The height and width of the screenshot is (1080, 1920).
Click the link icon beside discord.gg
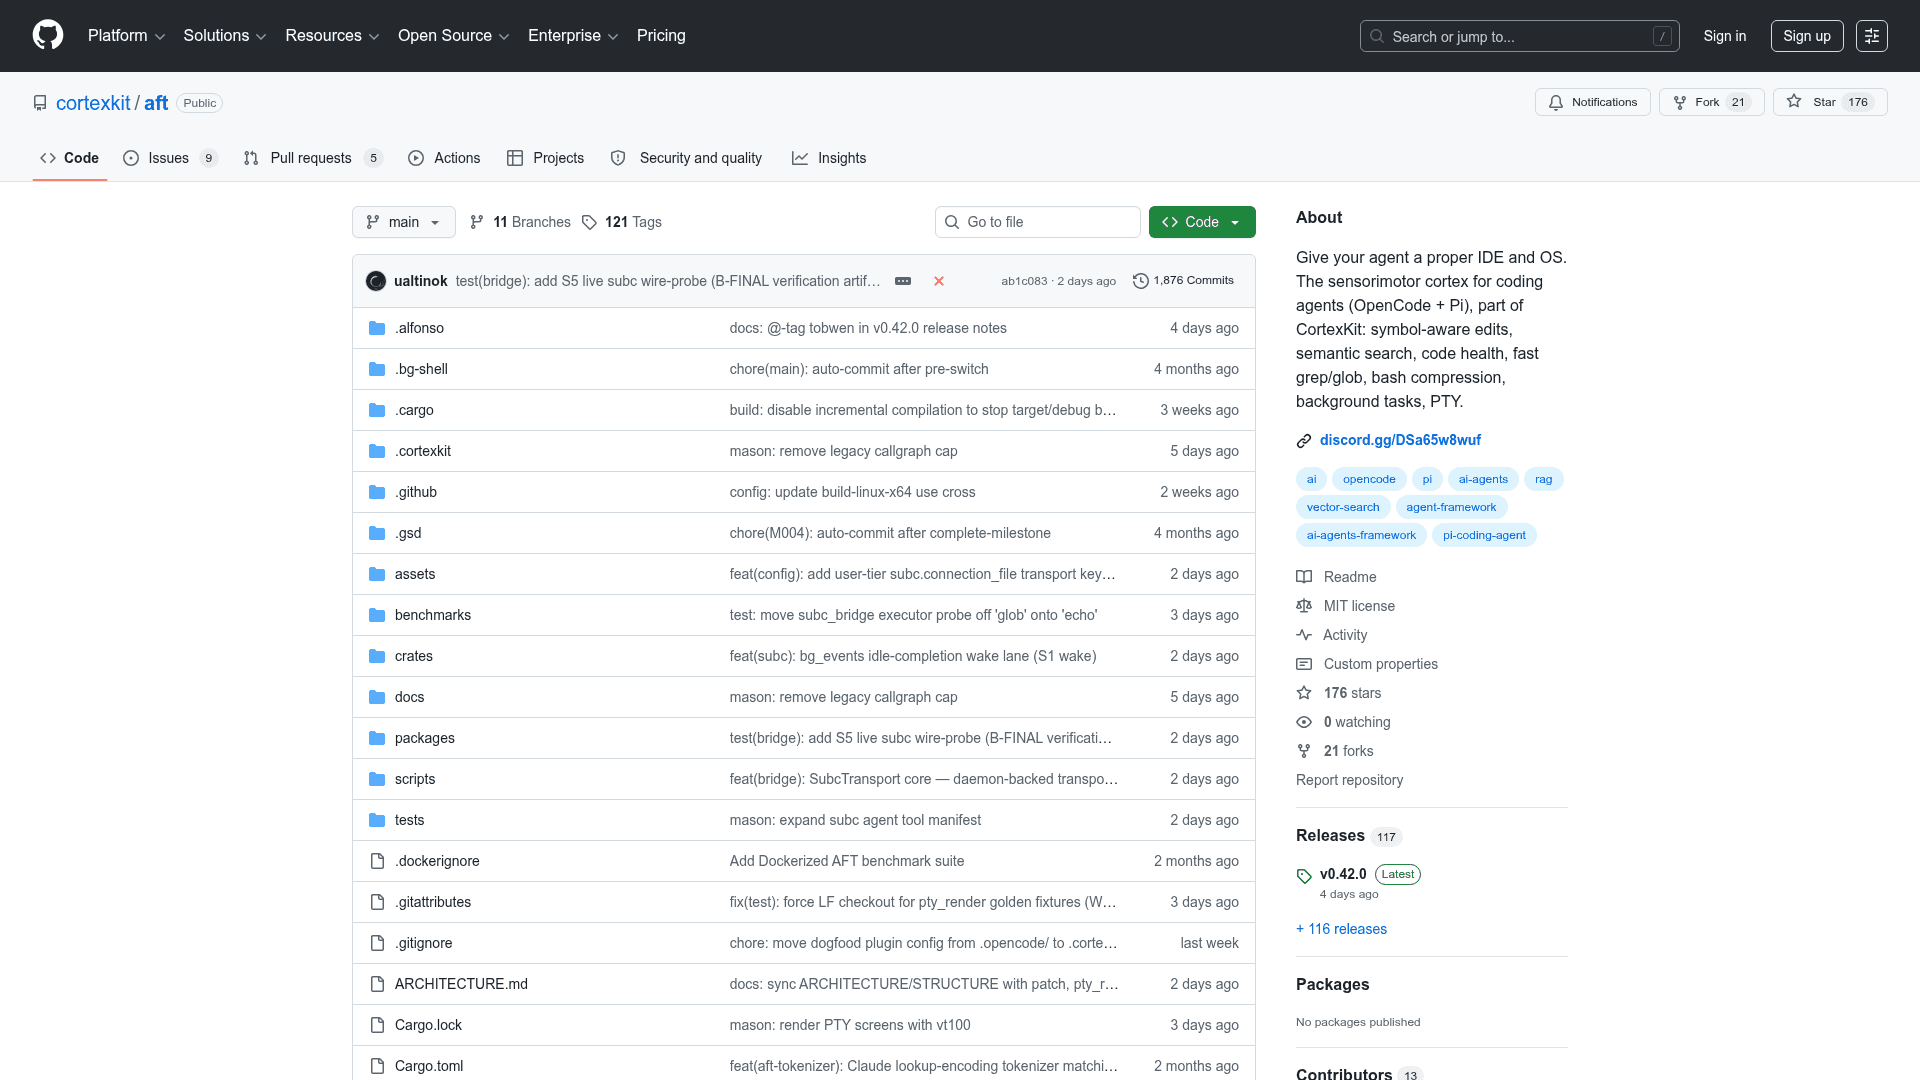(x=1304, y=441)
